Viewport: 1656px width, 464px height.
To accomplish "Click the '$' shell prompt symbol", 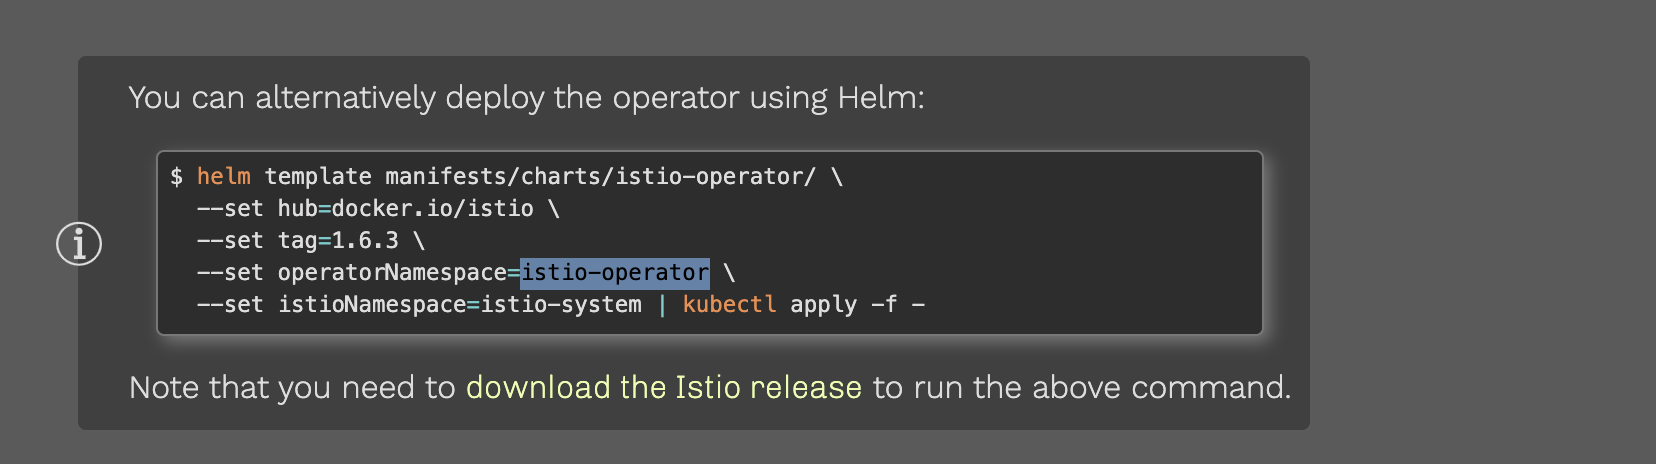I will 177,176.
